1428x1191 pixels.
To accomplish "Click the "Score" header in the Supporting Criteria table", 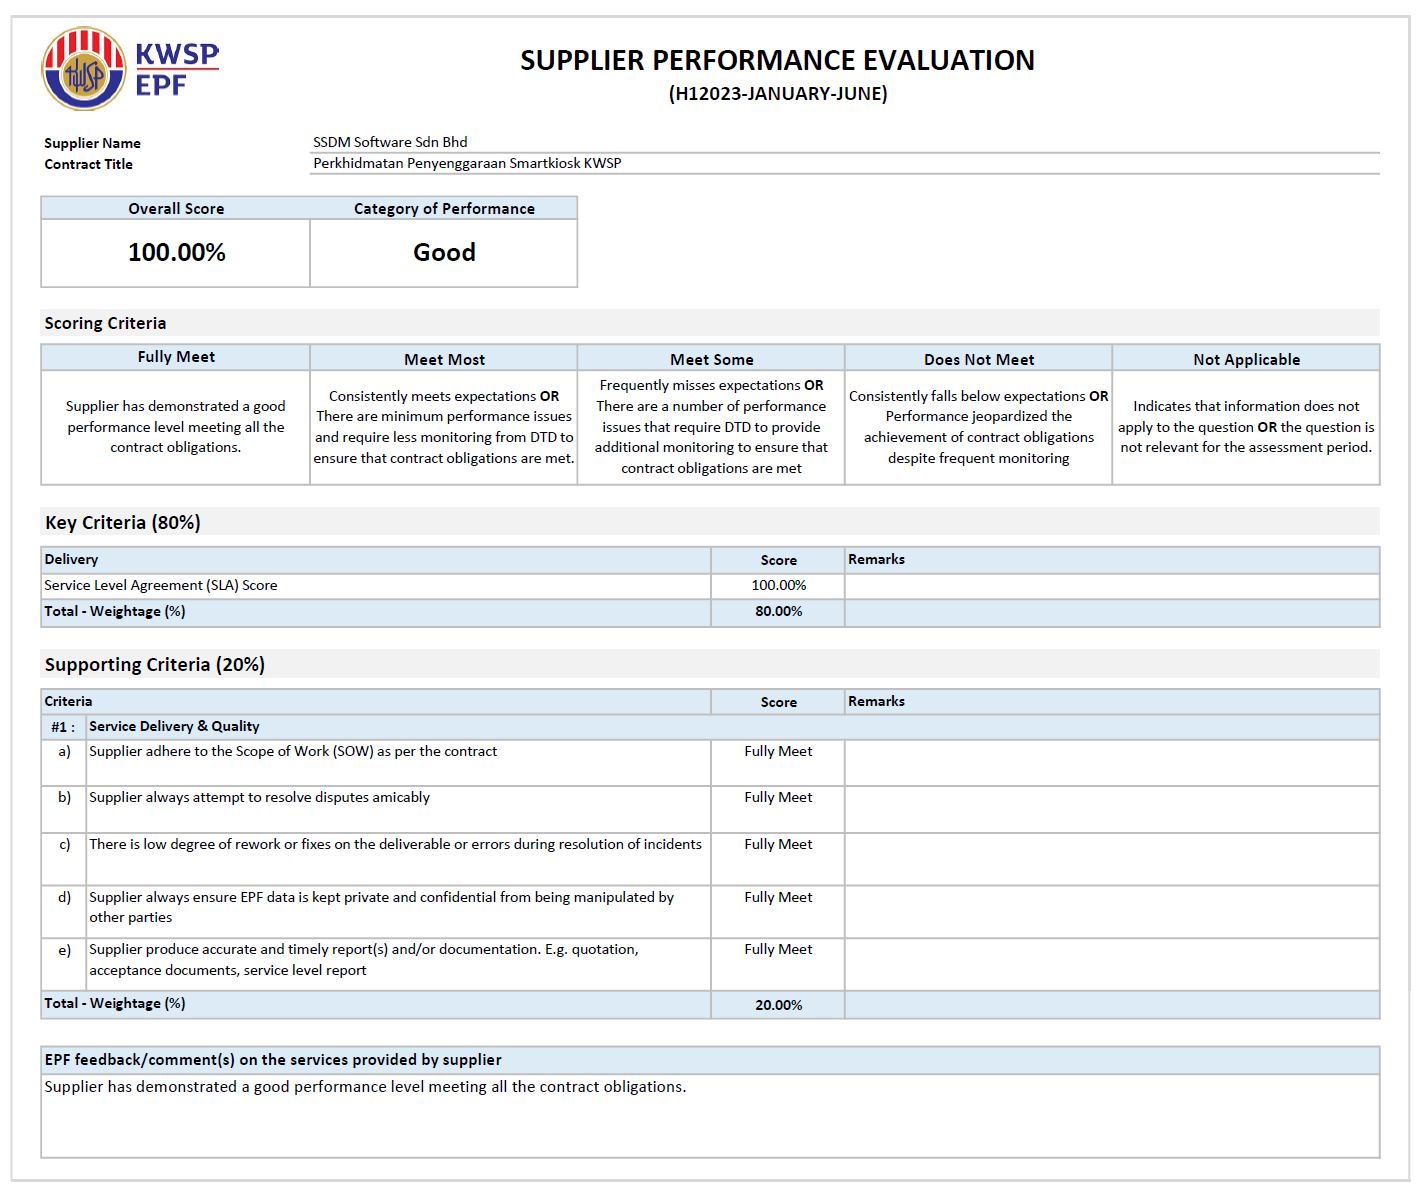I will (x=778, y=702).
